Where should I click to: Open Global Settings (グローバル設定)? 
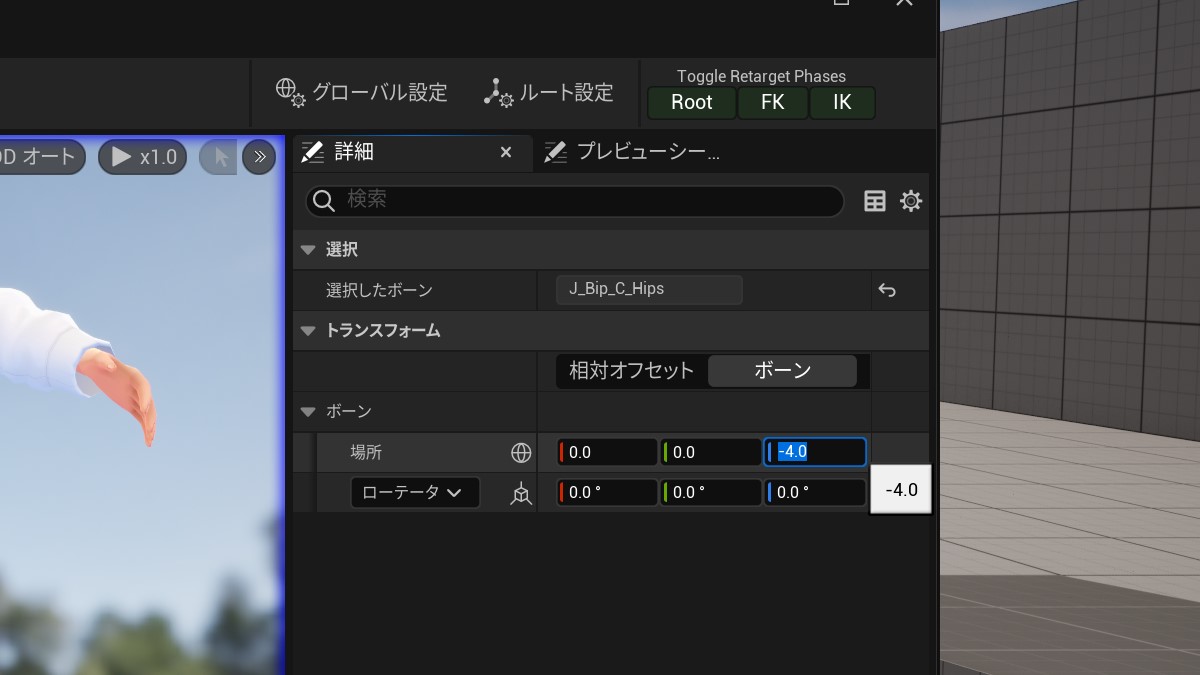(361, 93)
